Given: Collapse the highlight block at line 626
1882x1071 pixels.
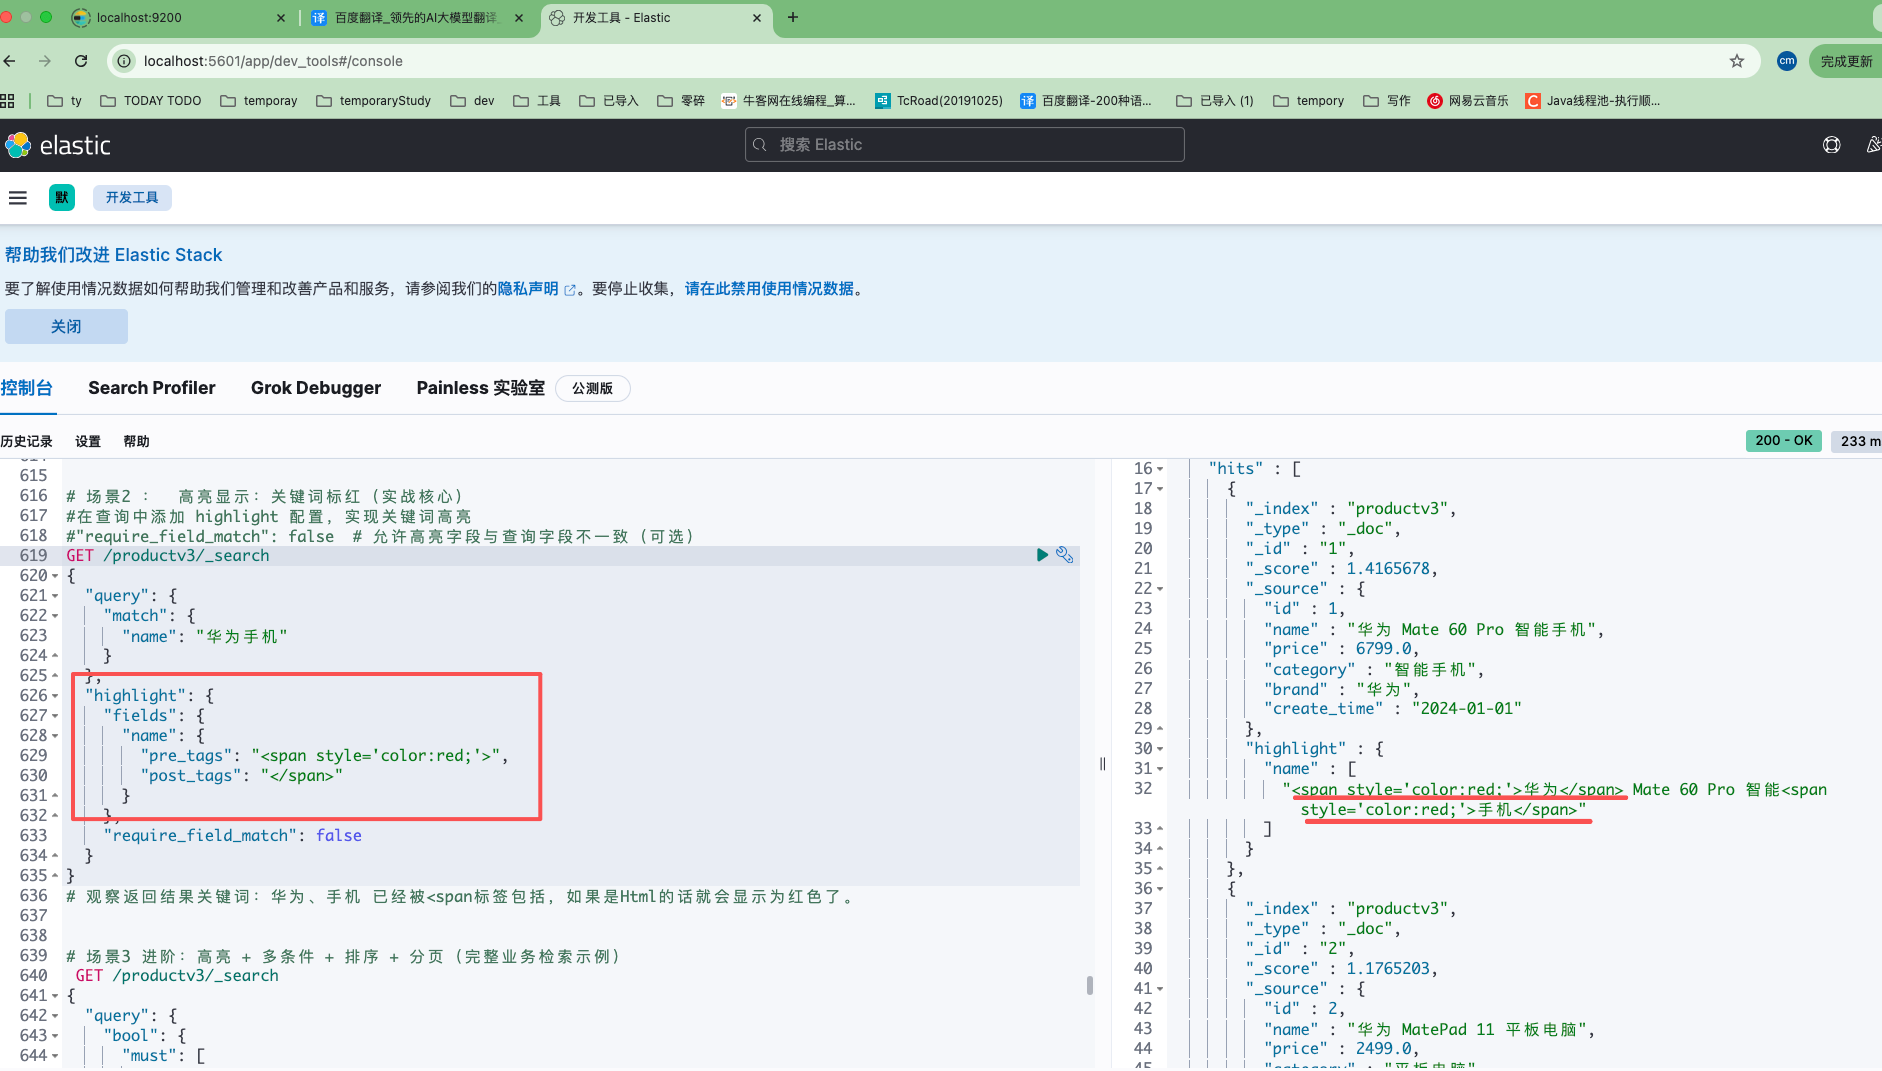Looking at the screenshot, I should point(55,696).
